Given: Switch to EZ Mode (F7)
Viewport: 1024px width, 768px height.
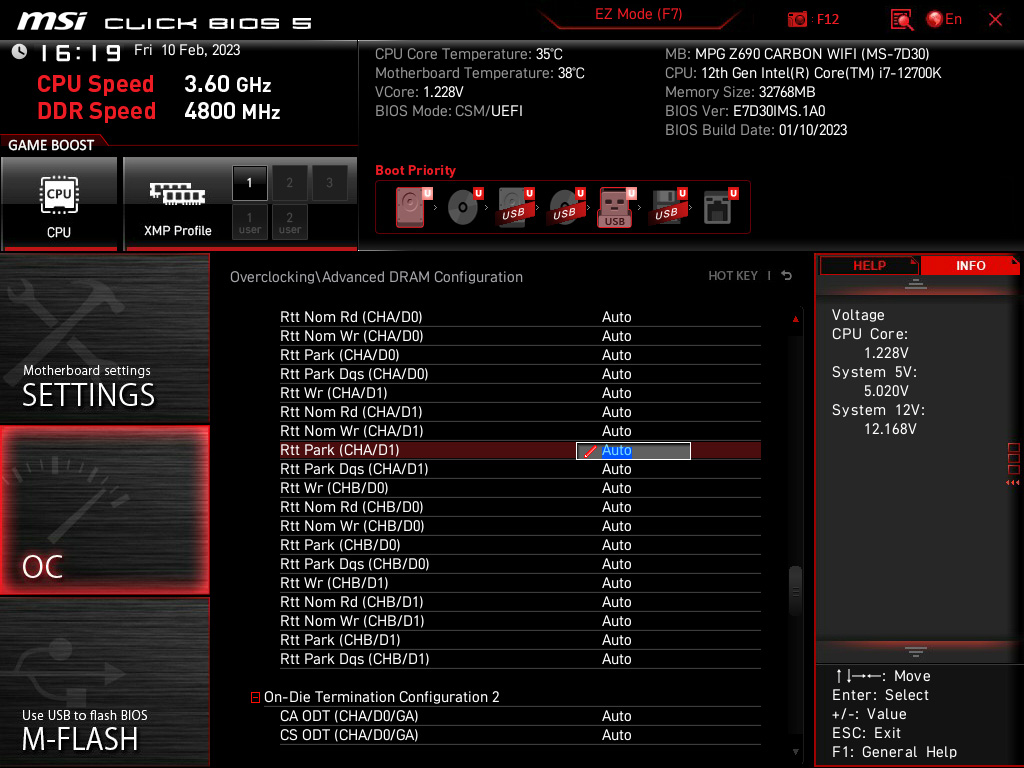Looking at the screenshot, I should pos(638,14).
